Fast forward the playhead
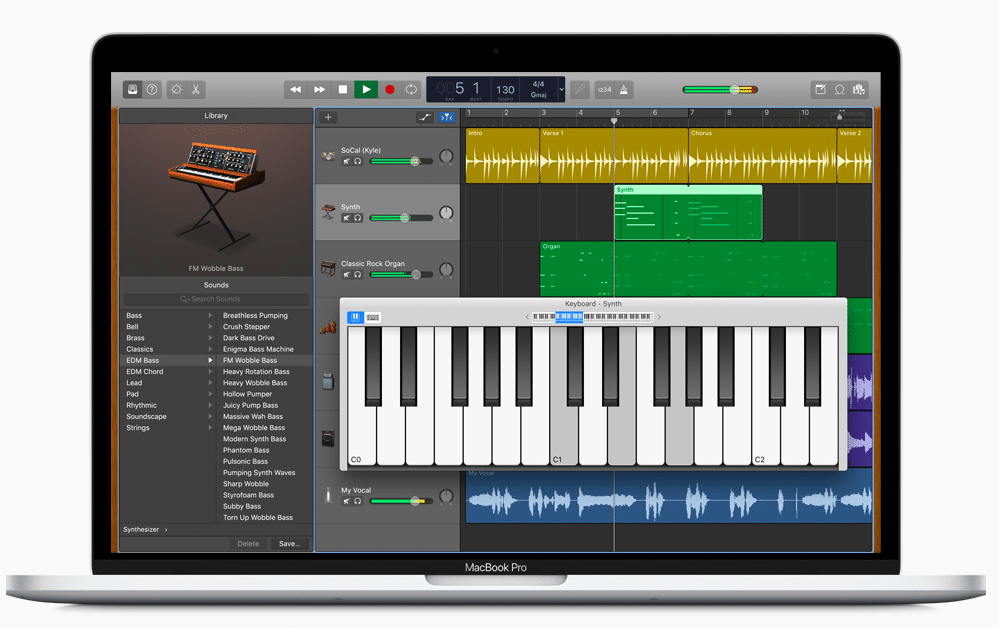 [x=319, y=89]
